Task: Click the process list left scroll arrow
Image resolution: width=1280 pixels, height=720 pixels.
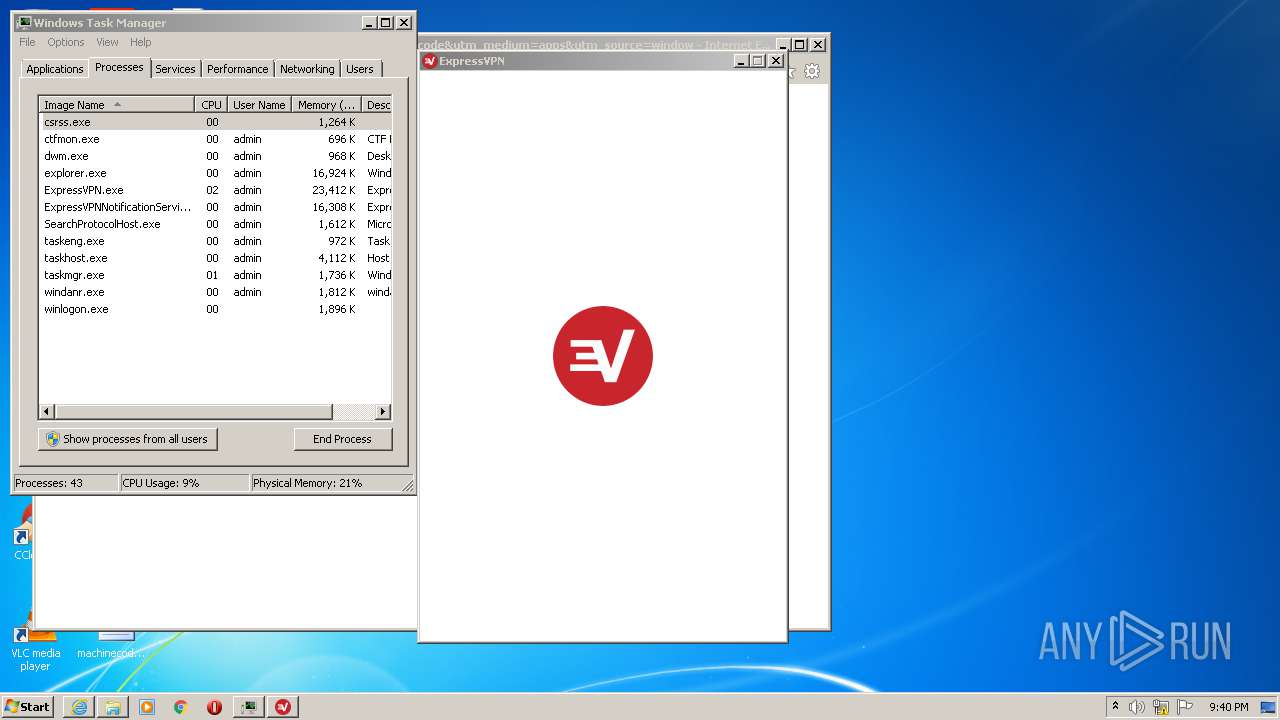Action: click(47, 412)
